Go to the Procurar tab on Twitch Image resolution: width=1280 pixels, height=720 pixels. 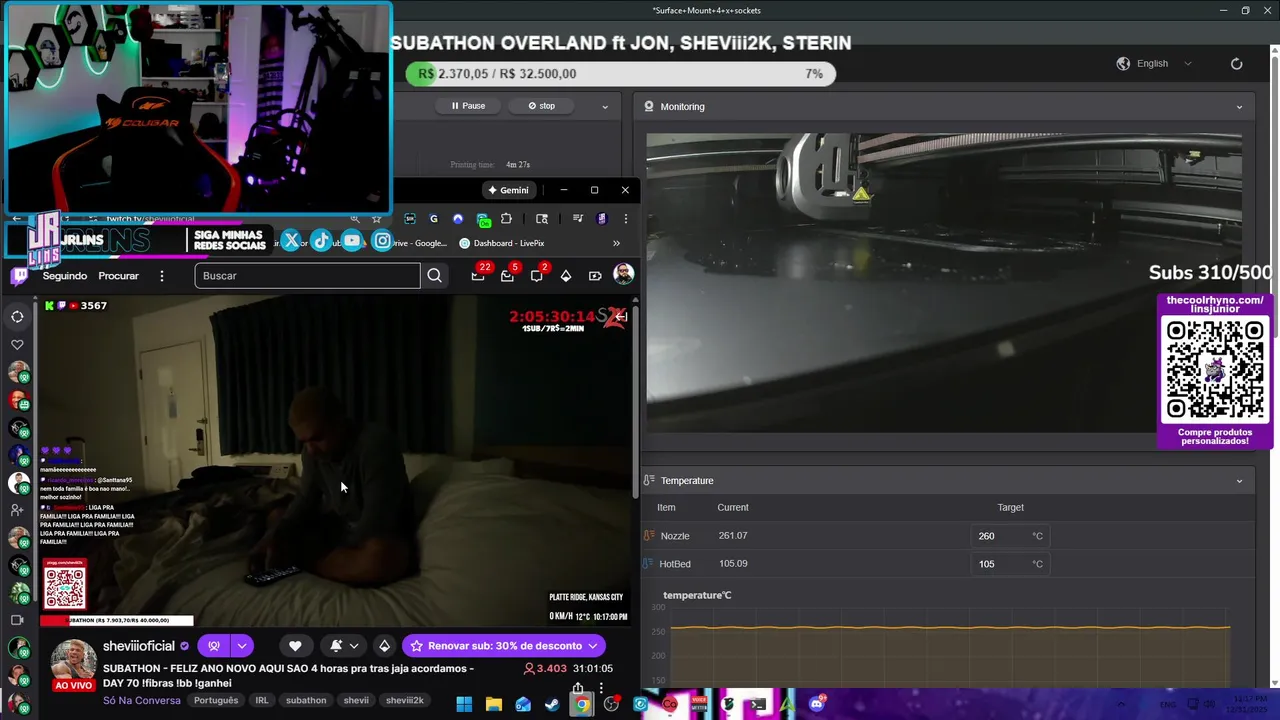[118, 276]
